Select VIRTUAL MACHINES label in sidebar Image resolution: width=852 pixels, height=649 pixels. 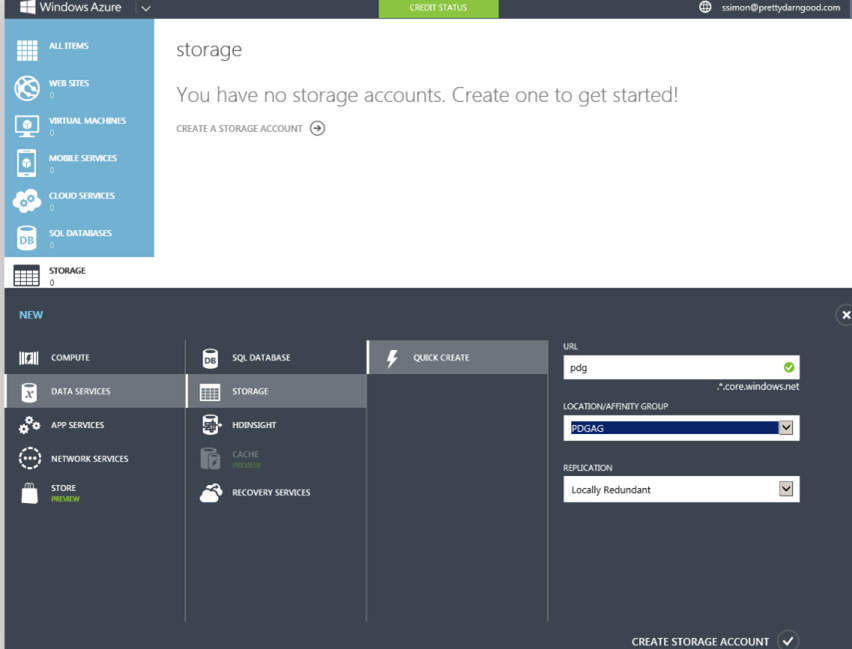pyautogui.click(x=87, y=121)
